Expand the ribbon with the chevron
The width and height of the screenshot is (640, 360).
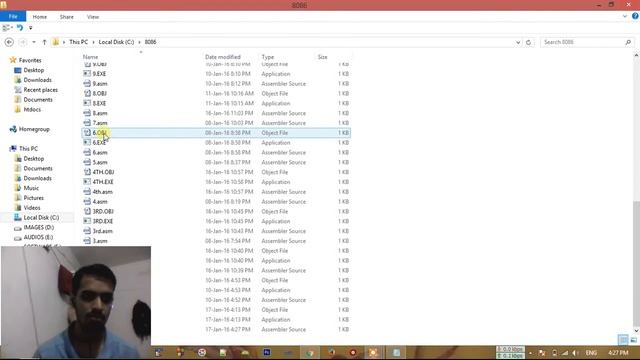pyautogui.click(x=624, y=17)
